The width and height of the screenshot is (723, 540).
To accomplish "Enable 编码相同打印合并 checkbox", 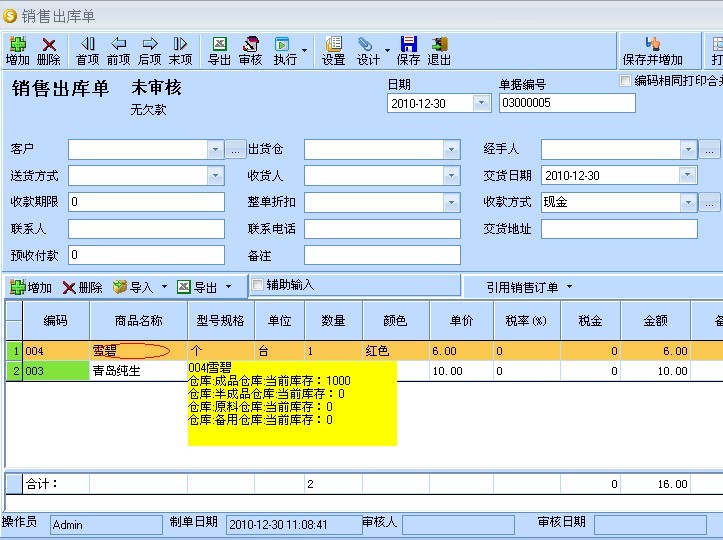I will (626, 81).
